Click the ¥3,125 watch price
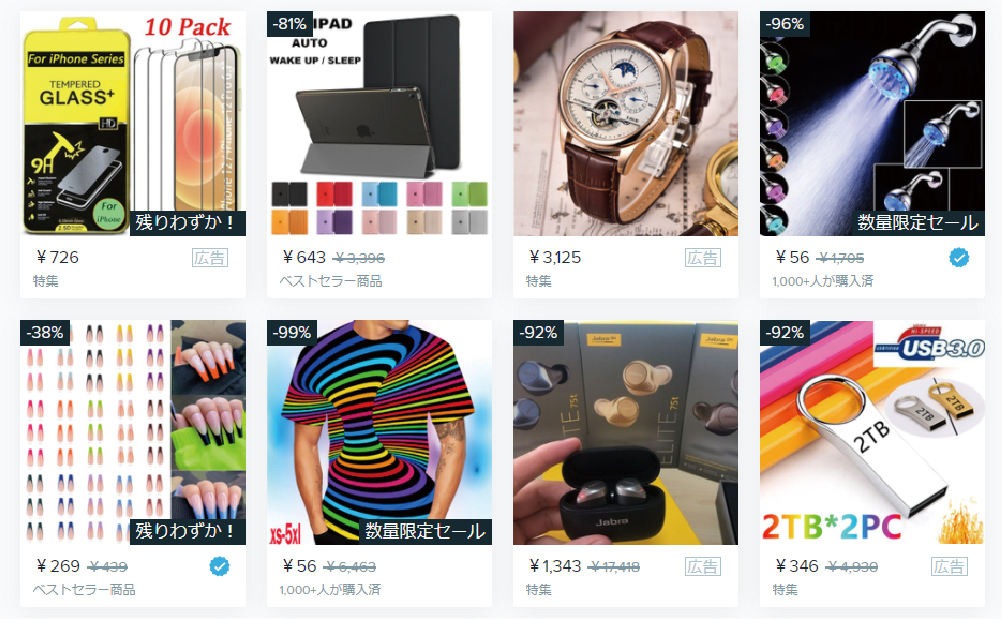The image size is (1002, 619). [x=555, y=257]
